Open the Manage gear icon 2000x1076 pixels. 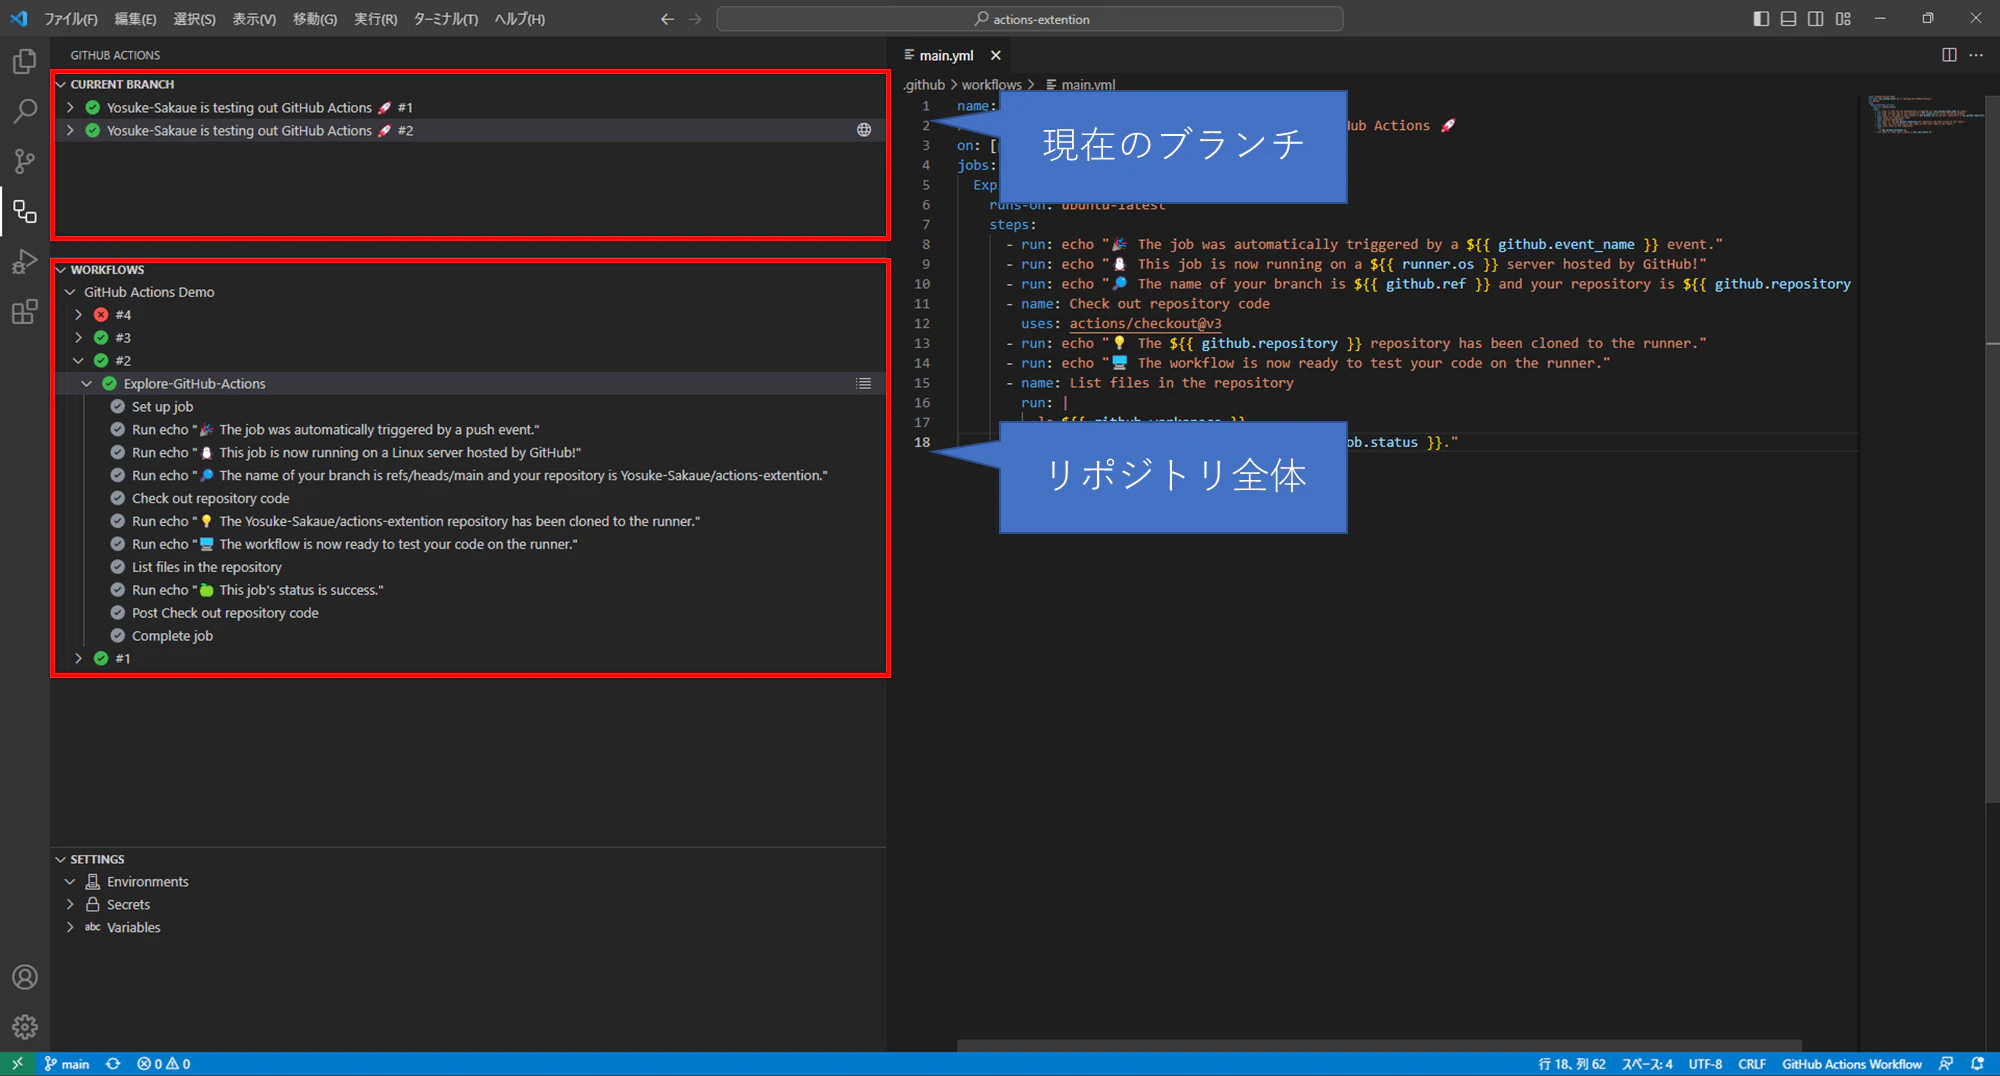(x=25, y=1027)
